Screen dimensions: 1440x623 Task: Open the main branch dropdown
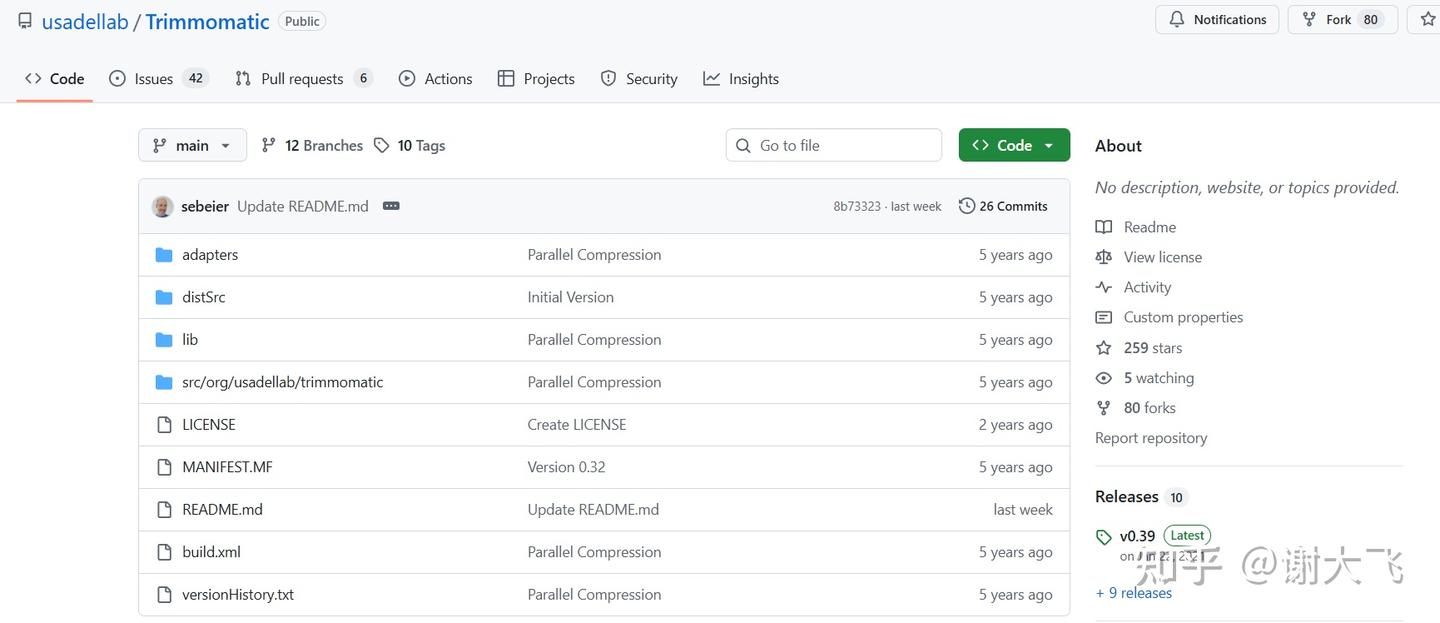pyautogui.click(x=192, y=146)
